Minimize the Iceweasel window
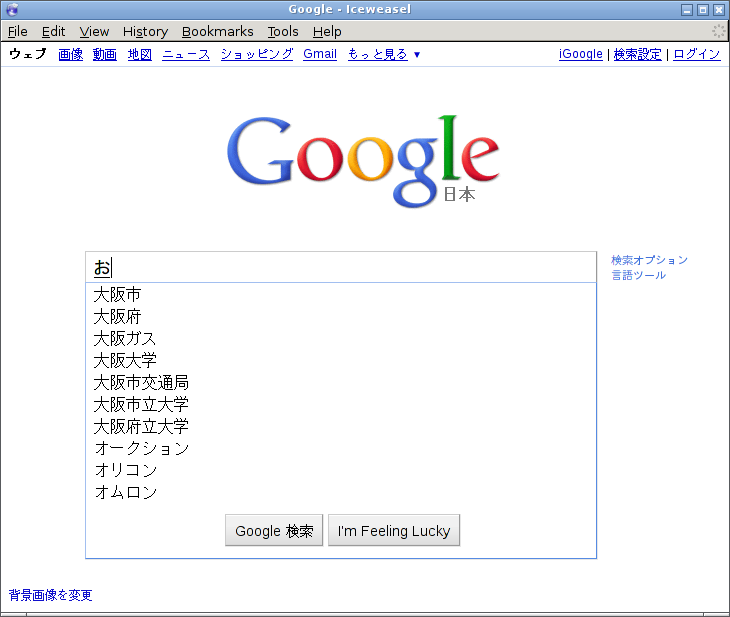 coord(687,10)
